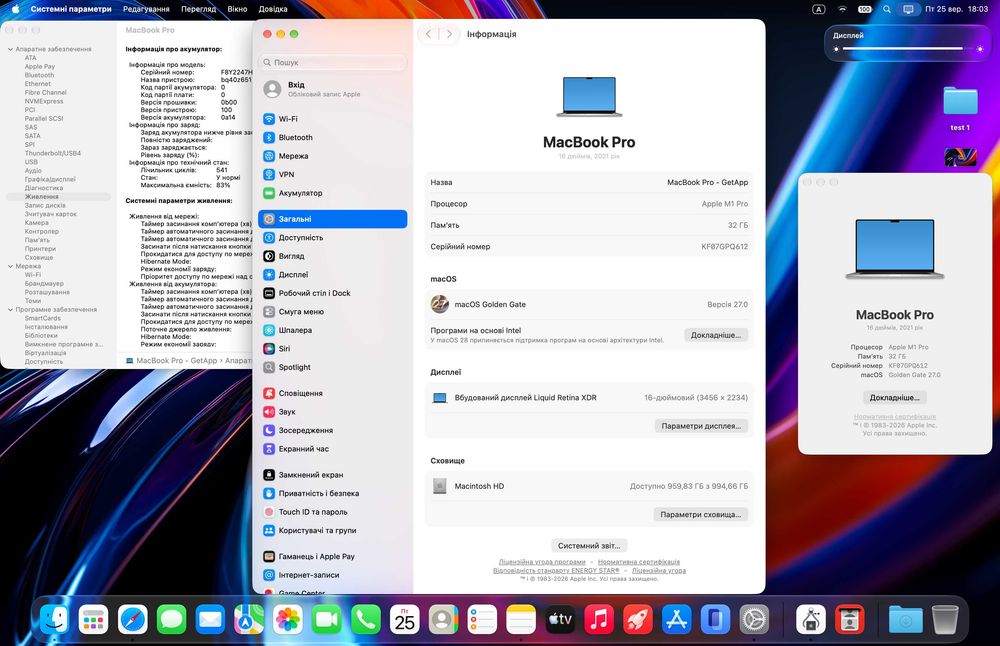The image size is (1000, 646).
Task: Open Шпалера settings
Action: pos(332,330)
